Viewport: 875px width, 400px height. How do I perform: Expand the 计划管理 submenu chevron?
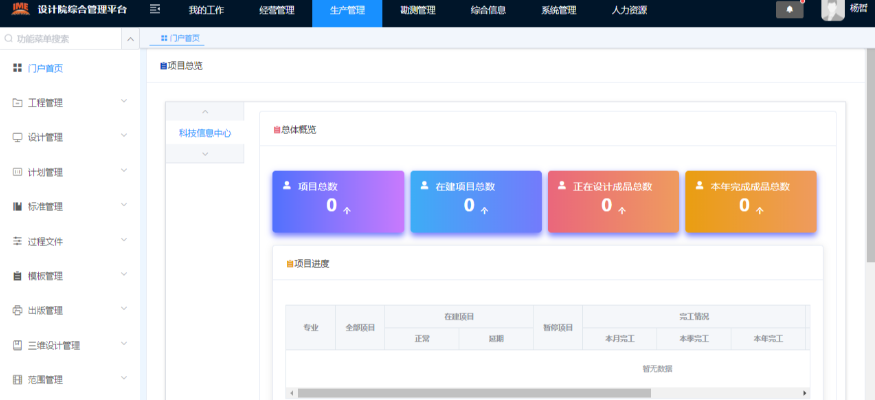[124, 172]
